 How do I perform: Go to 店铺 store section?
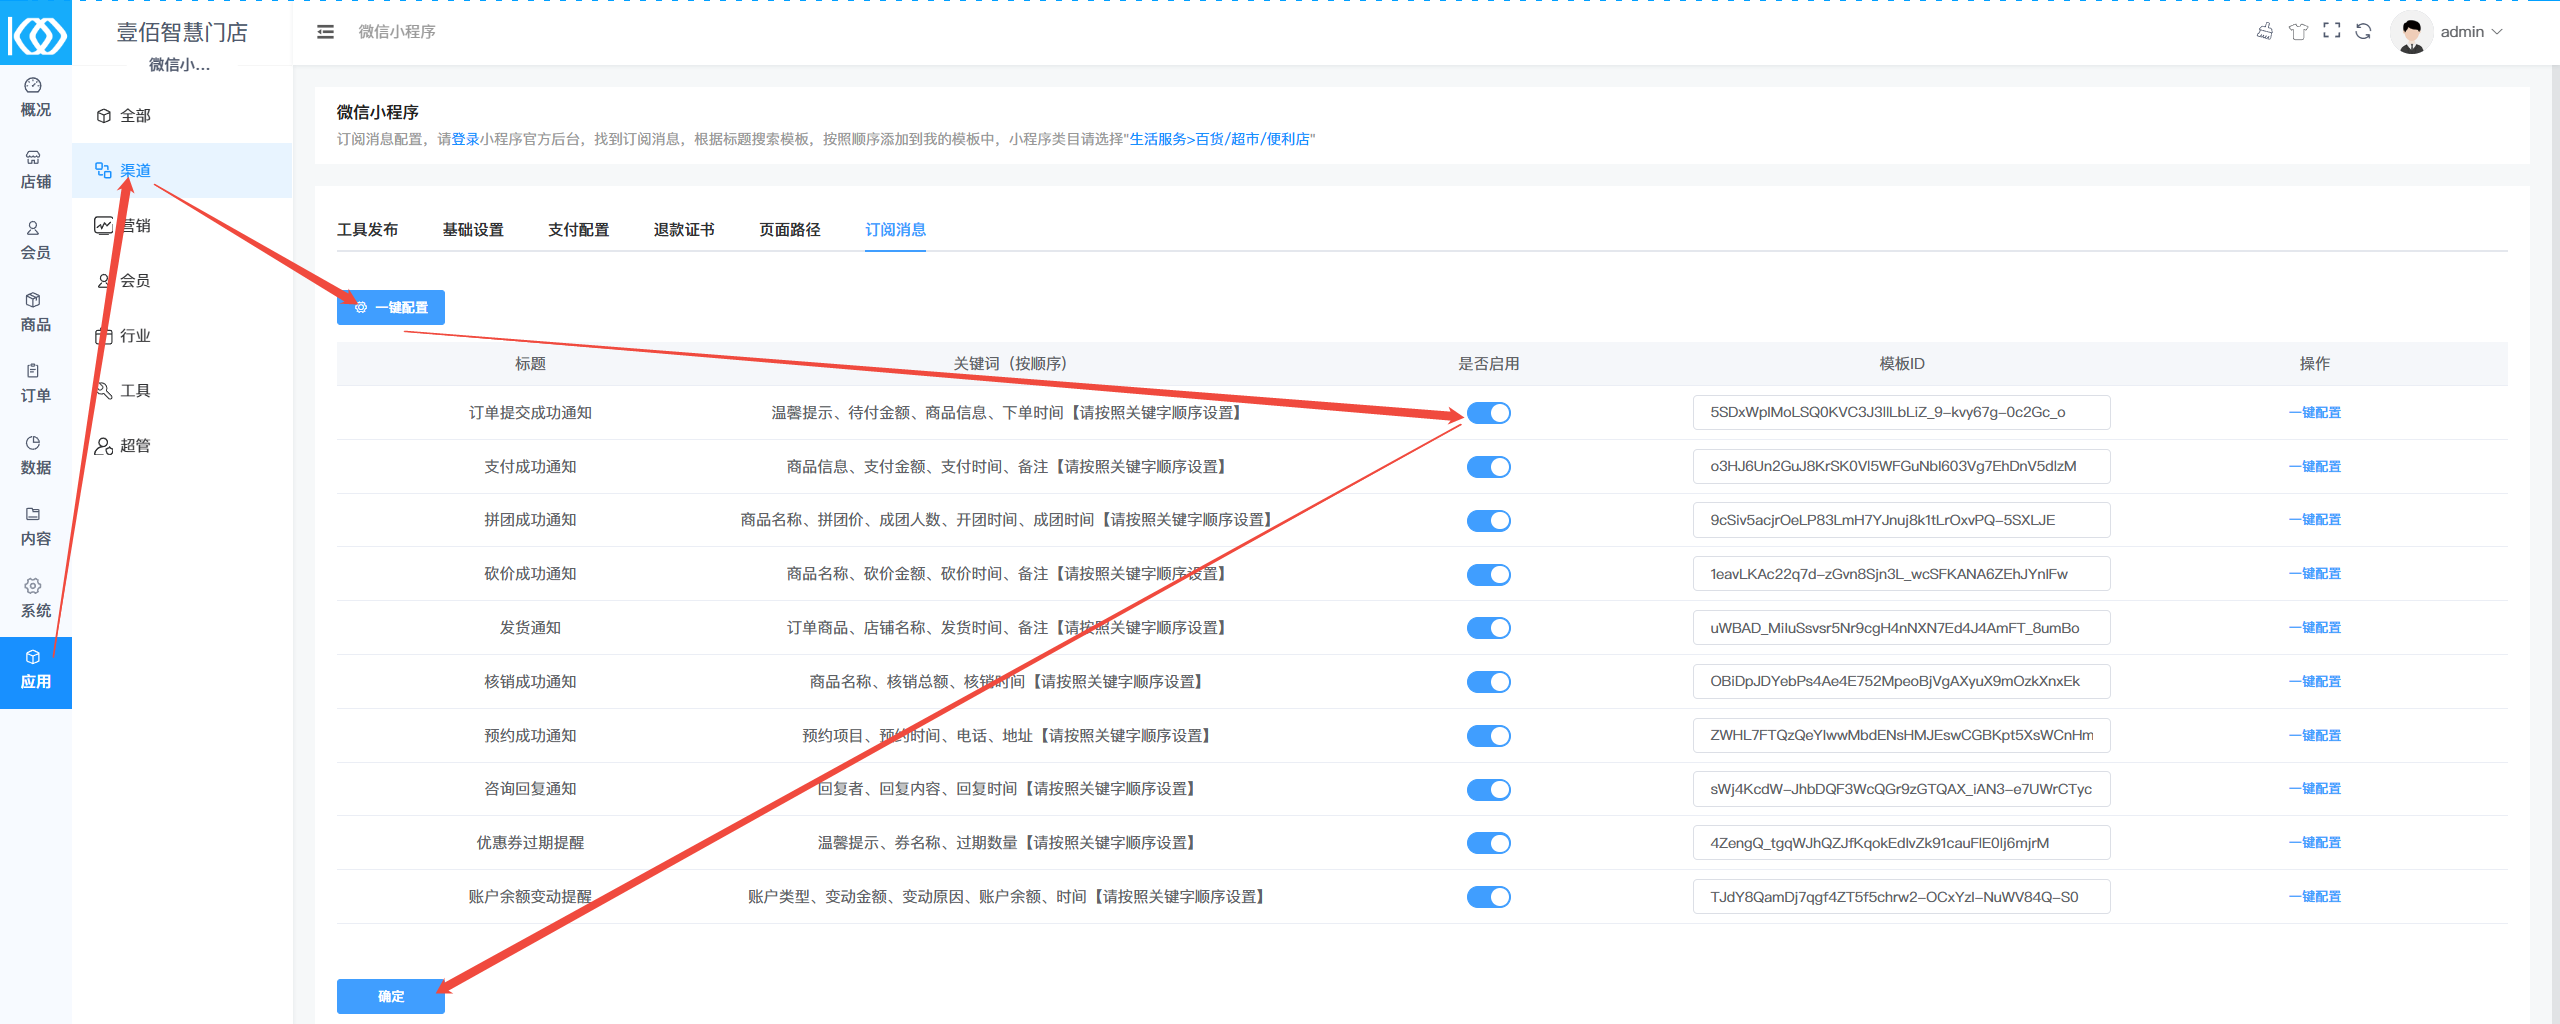coord(35,170)
